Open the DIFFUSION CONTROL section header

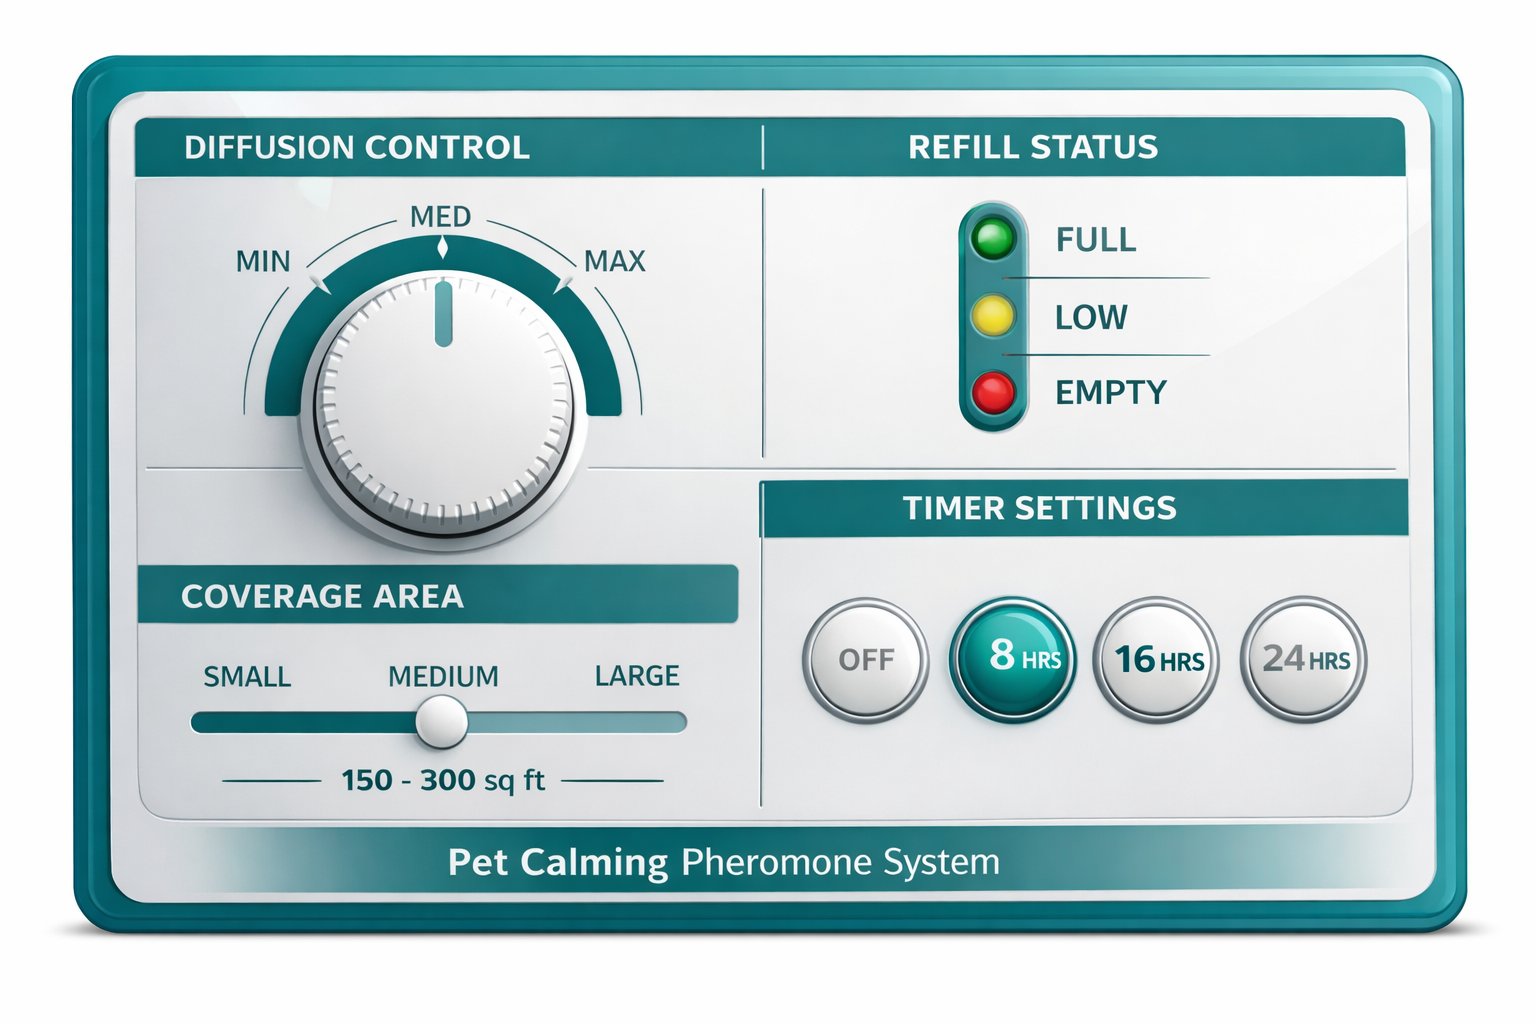tap(356, 147)
